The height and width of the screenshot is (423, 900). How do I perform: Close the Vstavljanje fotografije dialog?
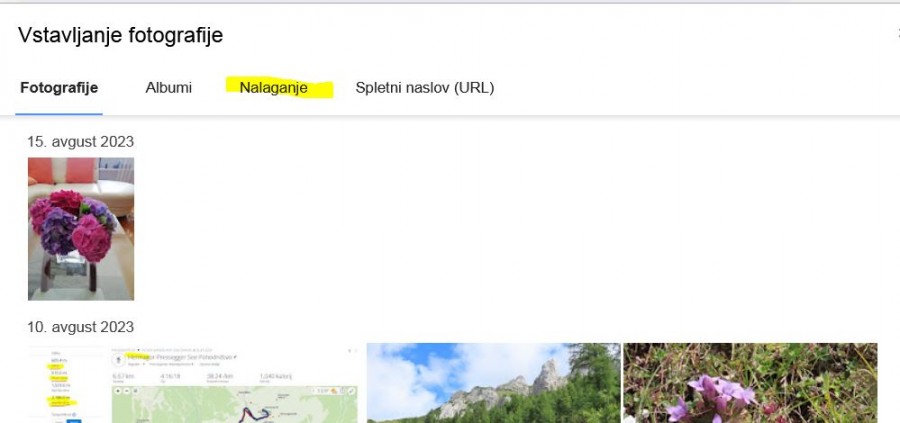coord(896,35)
